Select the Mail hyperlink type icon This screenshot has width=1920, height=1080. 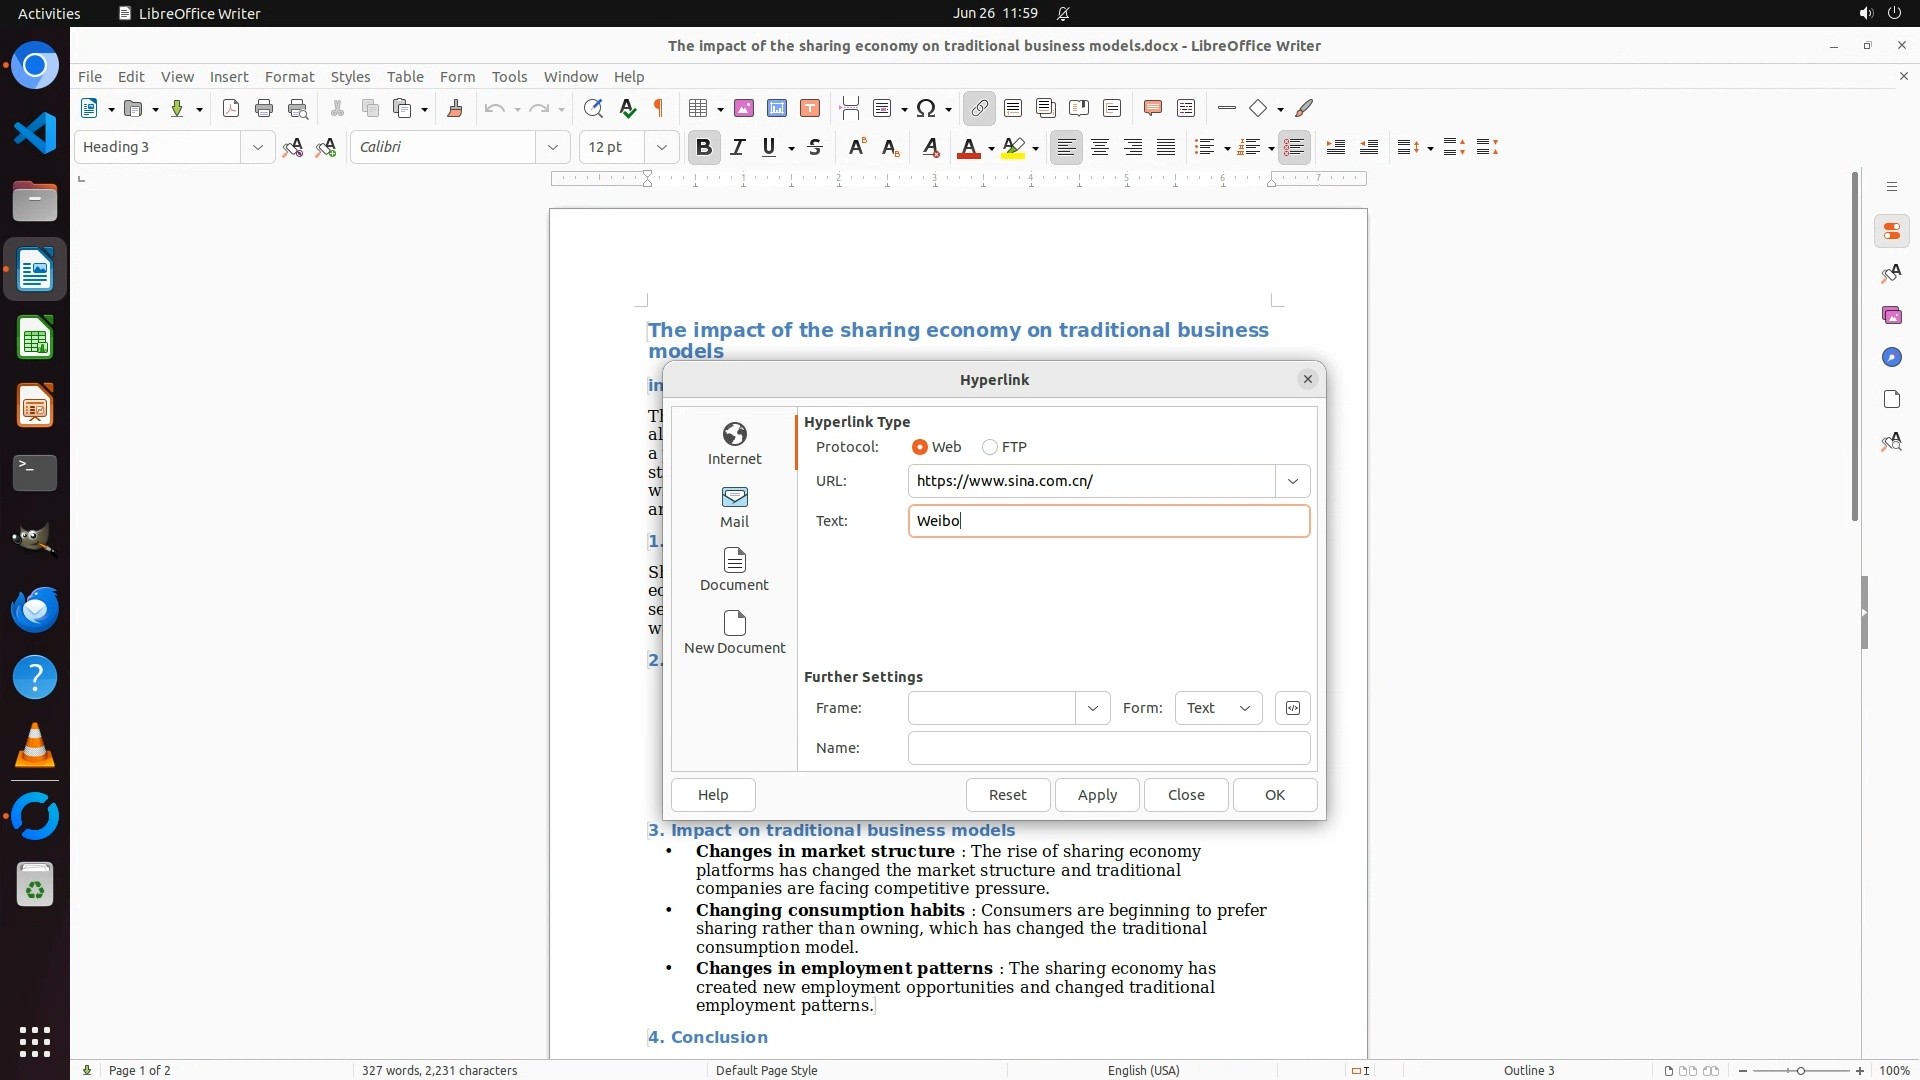tap(734, 506)
